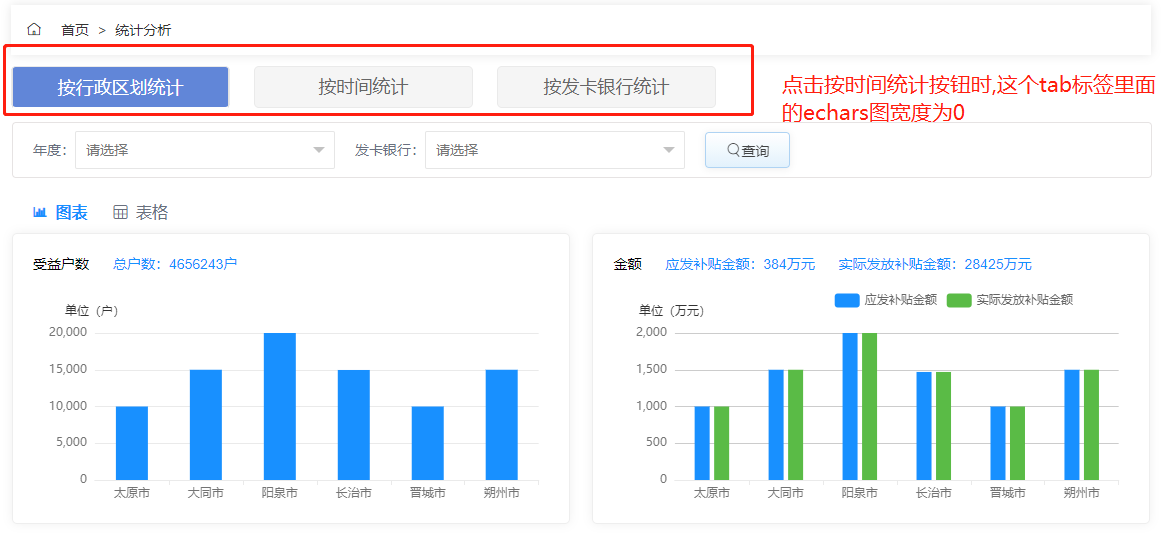Click green 太原市 bar in 金额 chart
Screen dimensions: 1170x546
(x=722, y=443)
